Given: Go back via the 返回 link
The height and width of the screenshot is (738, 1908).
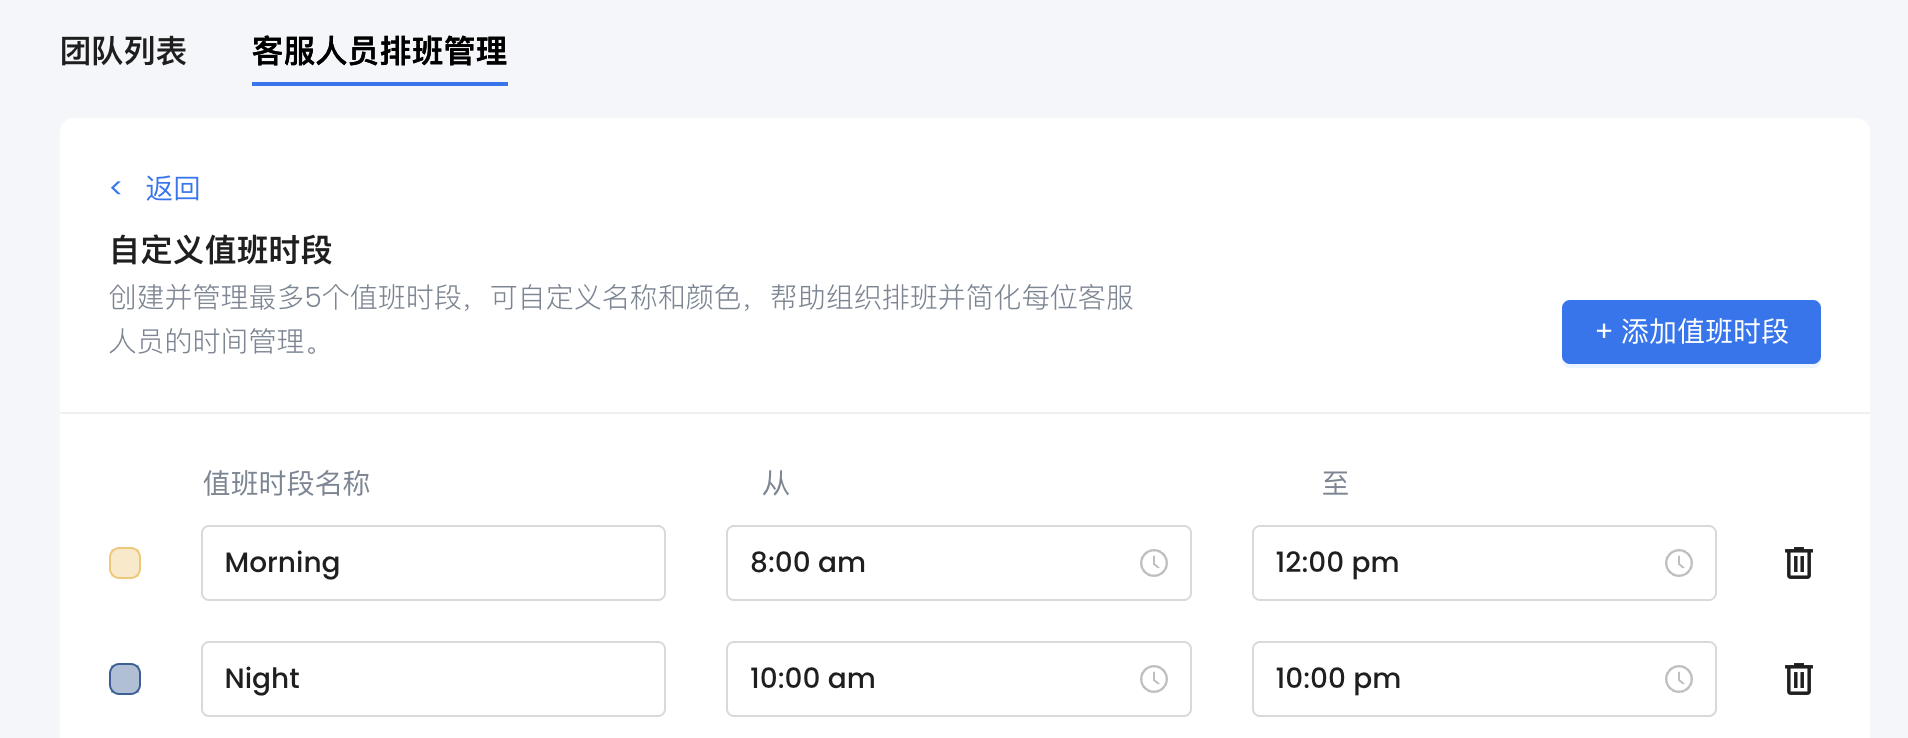Looking at the screenshot, I should click(172, 188).
